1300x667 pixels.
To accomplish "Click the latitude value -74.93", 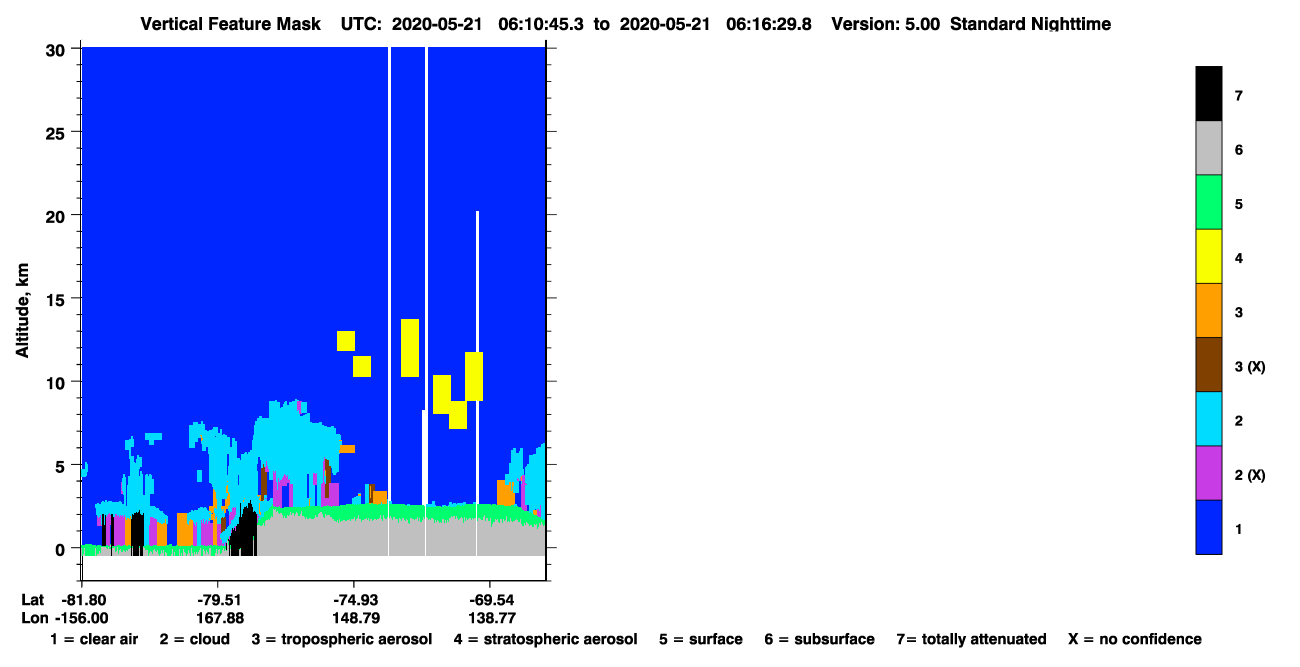I will tap(354, 599).
